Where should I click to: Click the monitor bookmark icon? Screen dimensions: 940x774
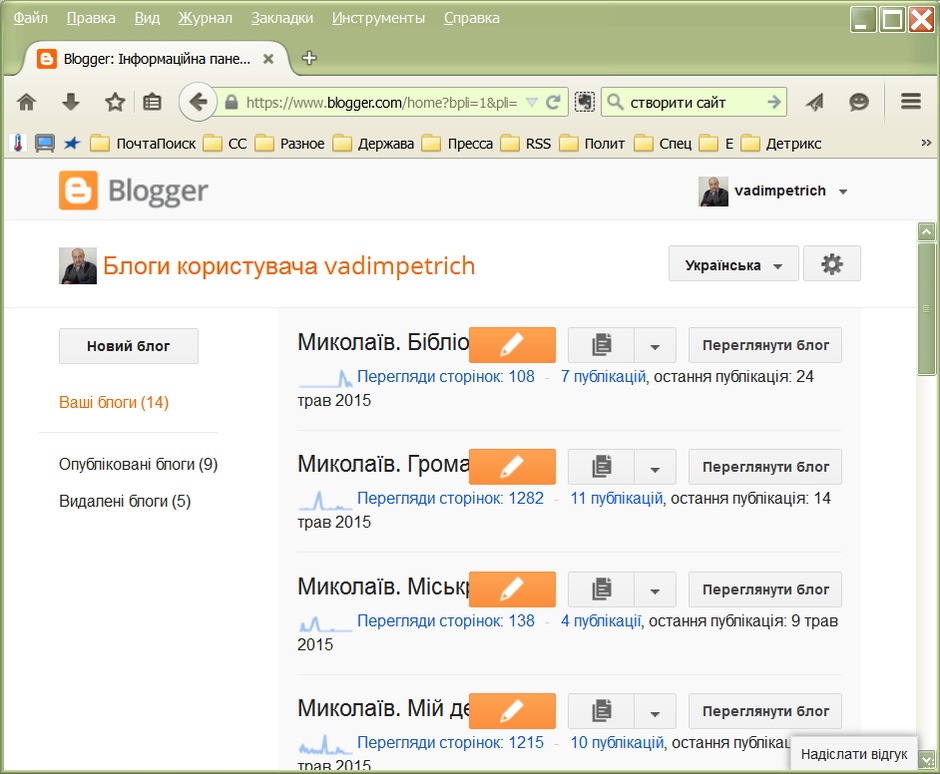tap(45, 144)
